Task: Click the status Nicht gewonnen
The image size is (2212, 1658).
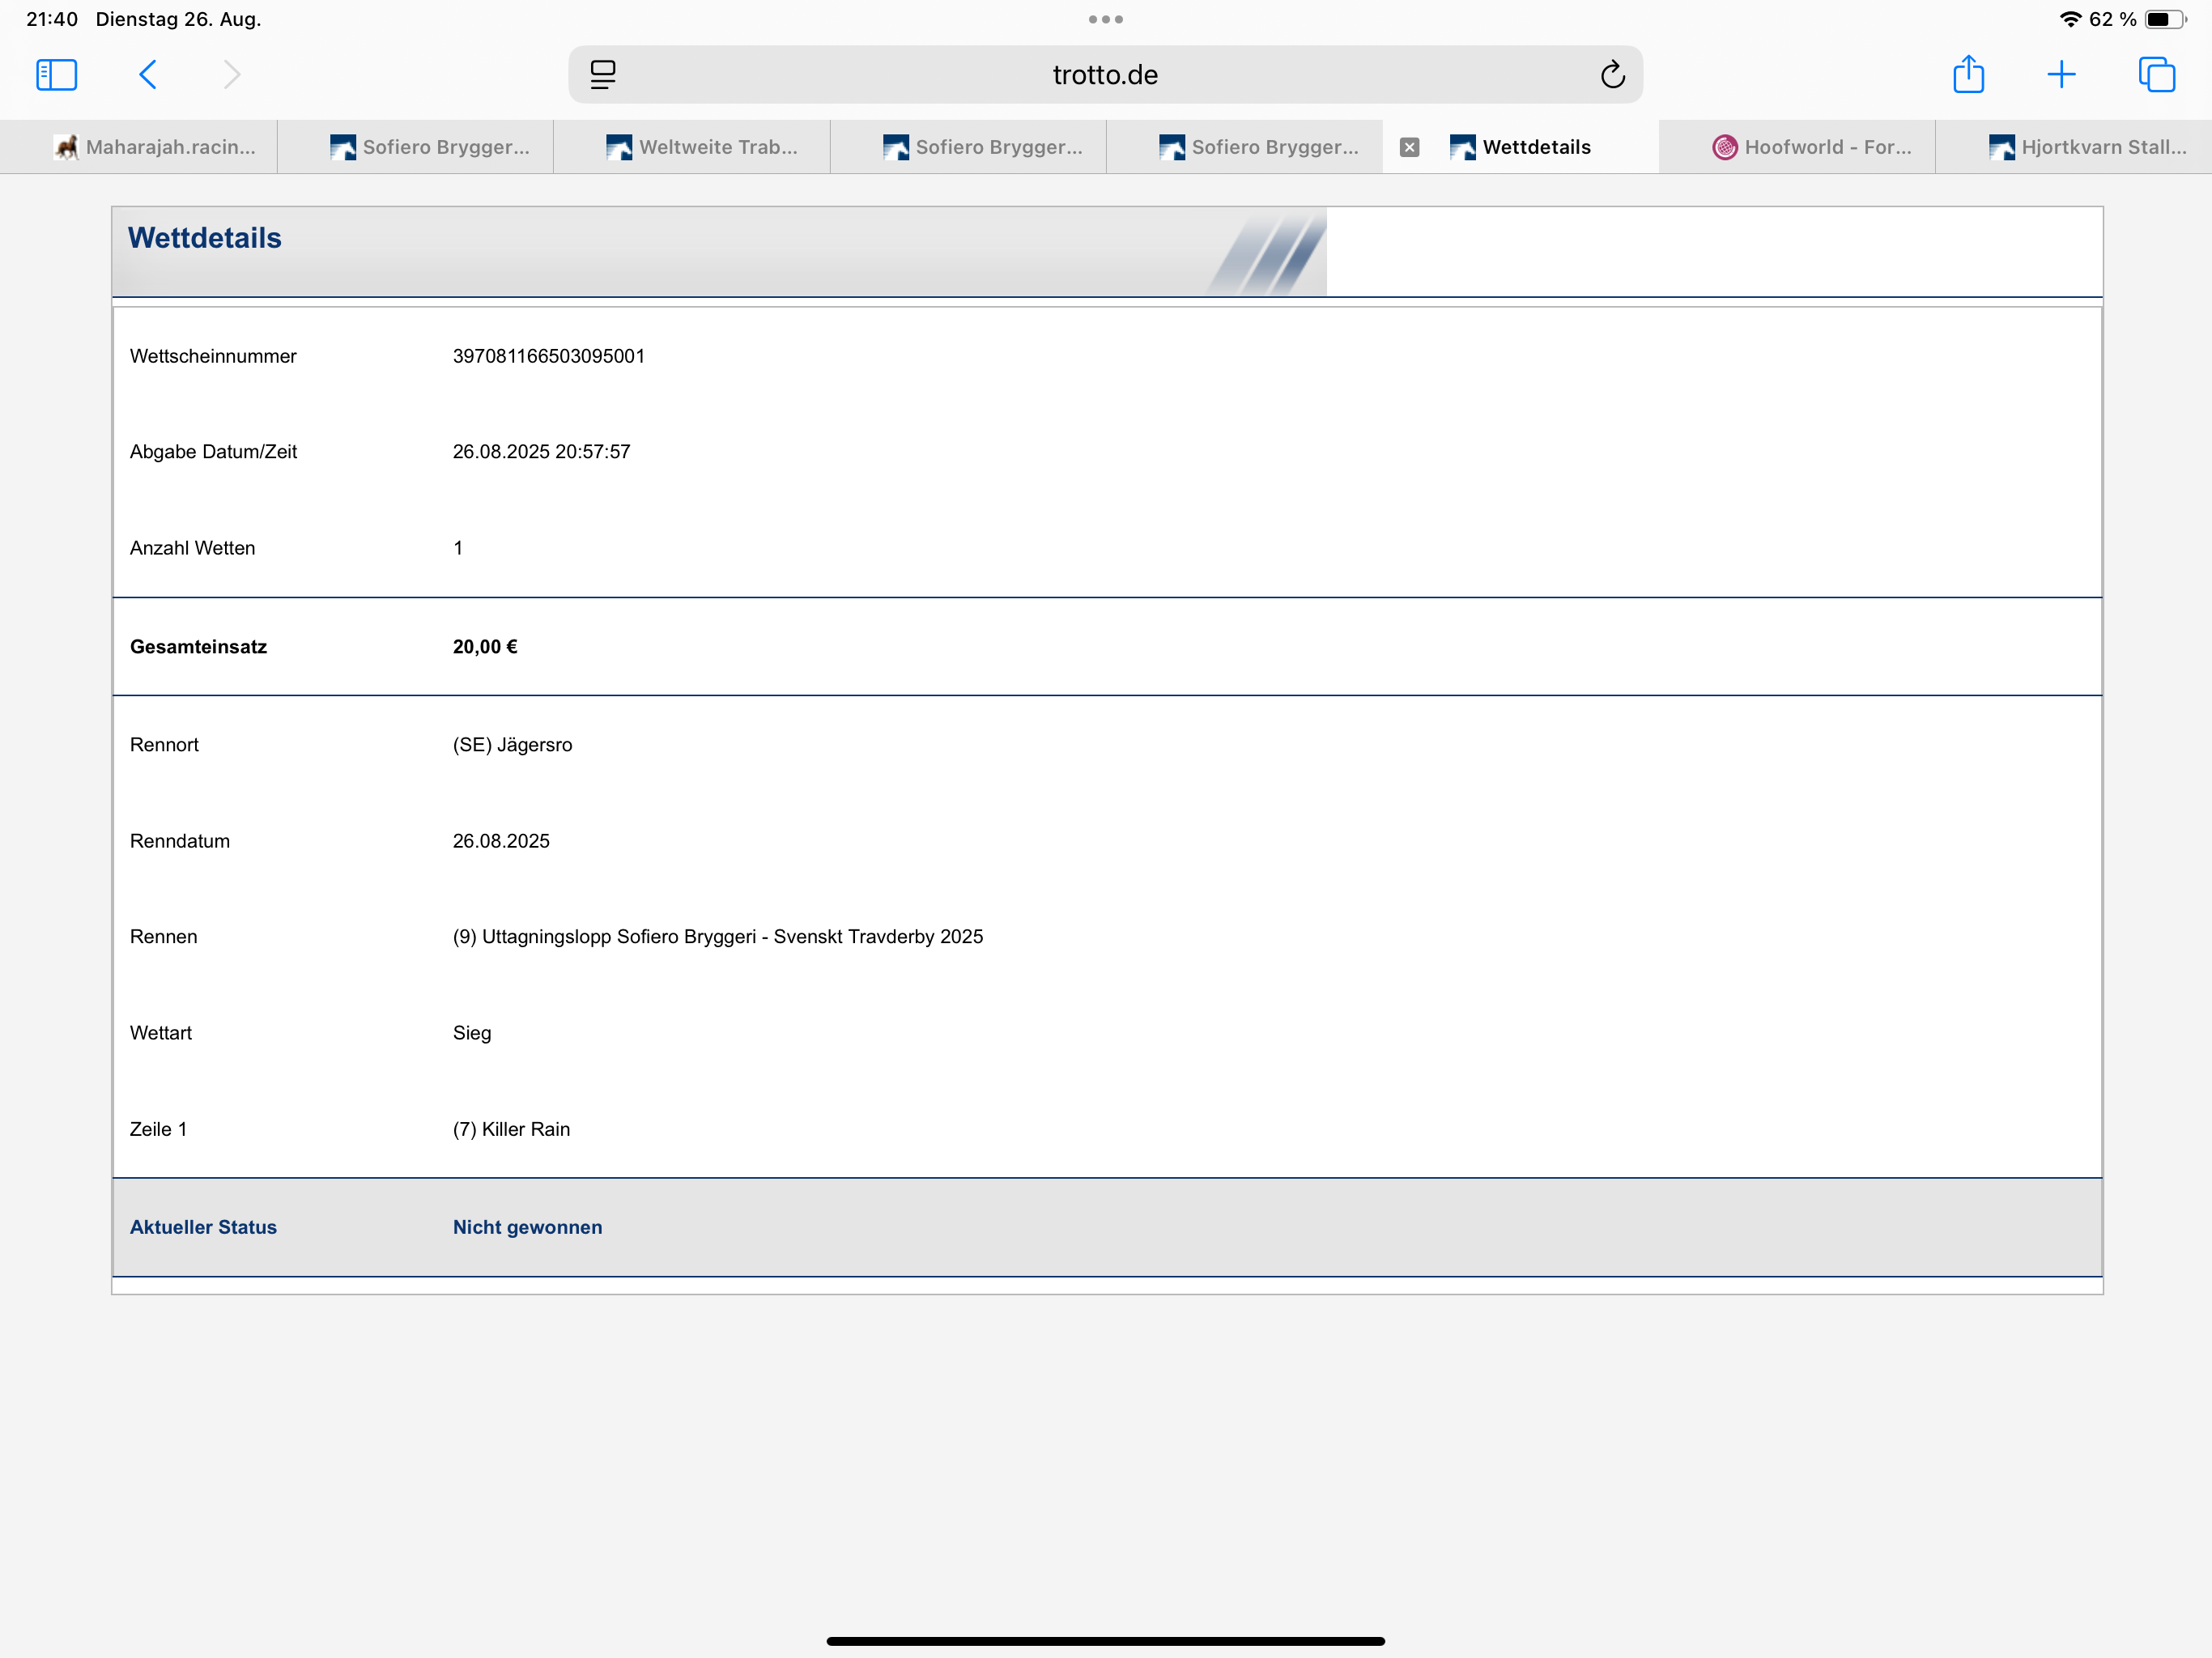Action: click(x=528, y=1227)
